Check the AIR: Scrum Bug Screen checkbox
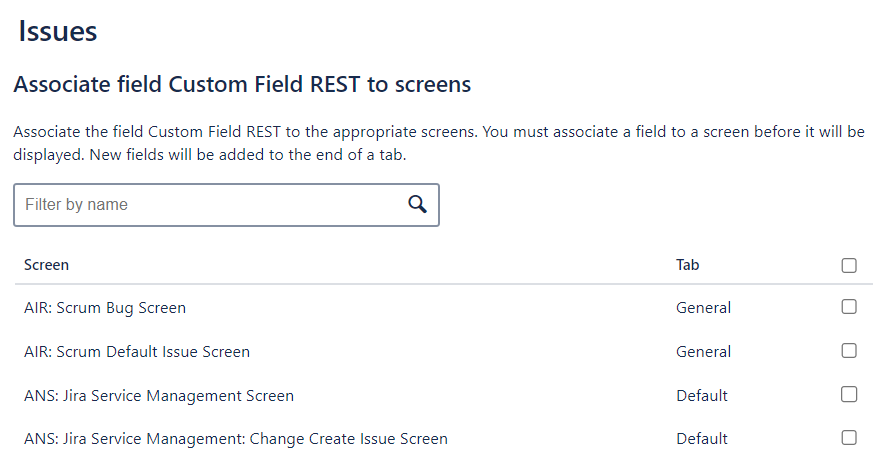Image resolution: width=888 pixels, height=456 pixels. pos(849,307)
